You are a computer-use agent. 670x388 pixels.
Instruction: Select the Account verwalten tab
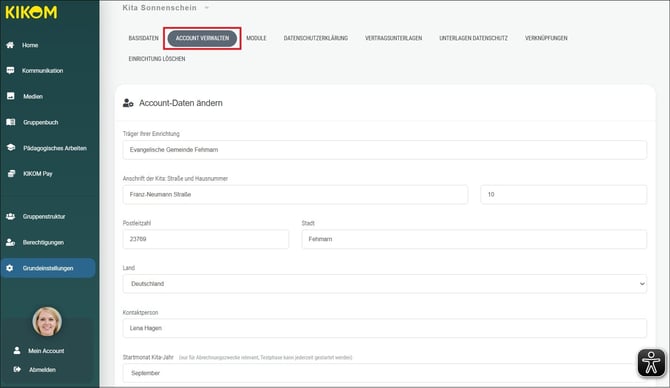click(x=202, y=38)
